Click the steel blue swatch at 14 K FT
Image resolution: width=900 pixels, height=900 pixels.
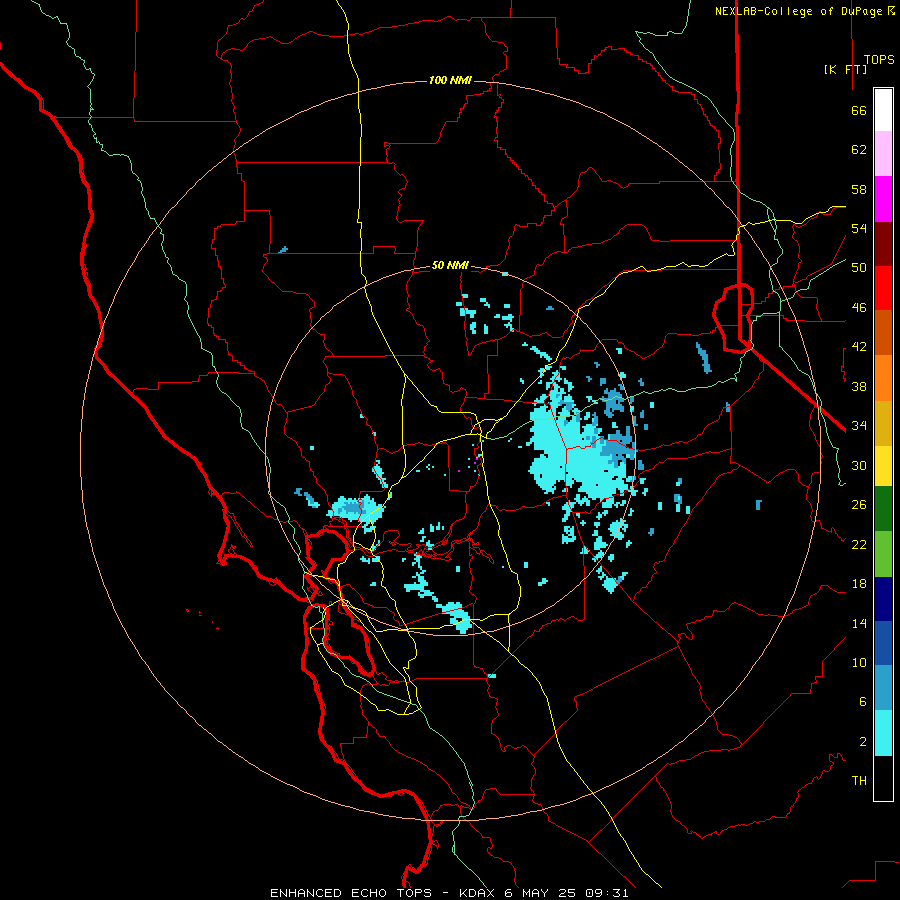[883, 688]
